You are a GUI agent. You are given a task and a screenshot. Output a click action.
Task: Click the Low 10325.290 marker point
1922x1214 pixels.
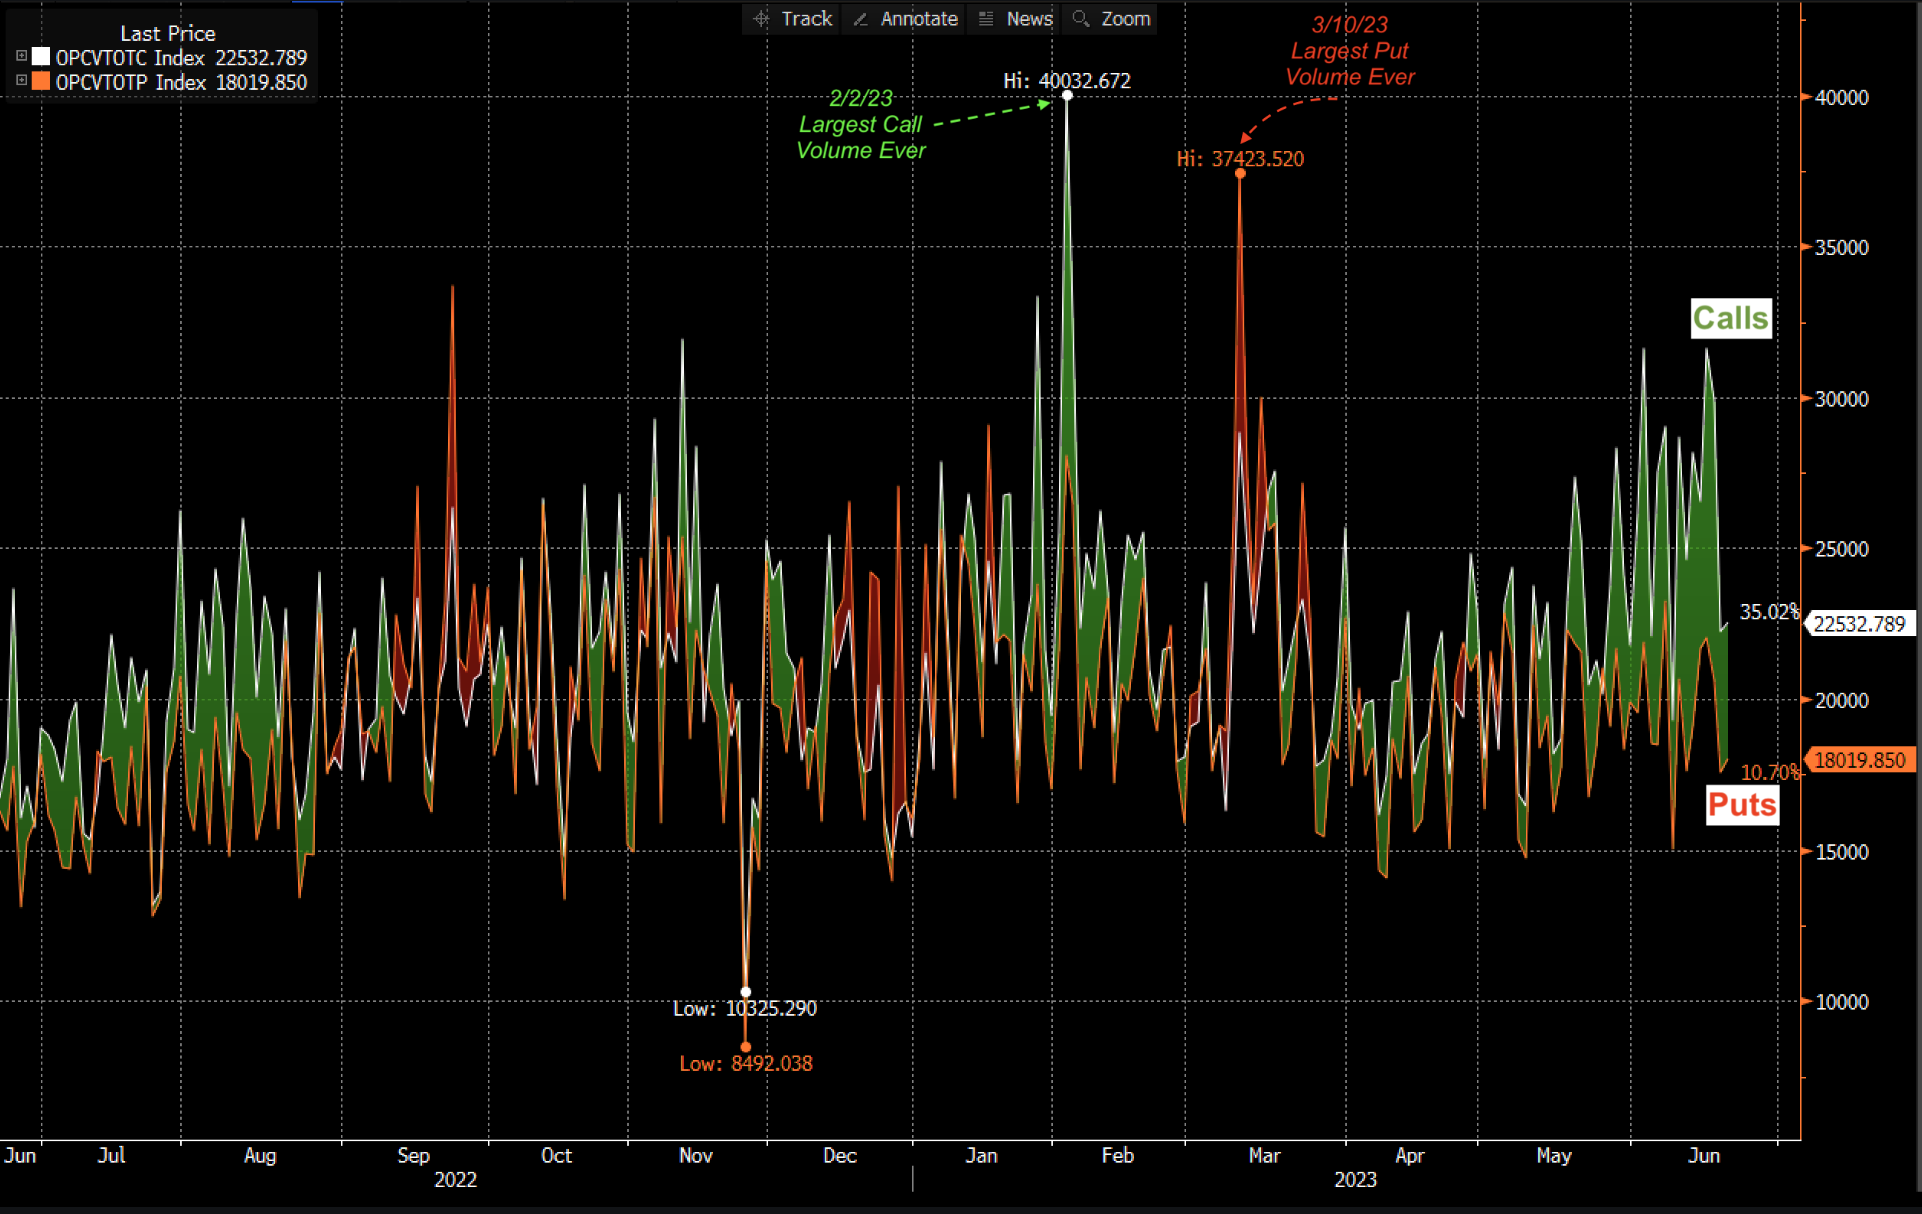(x=745, y=992)
